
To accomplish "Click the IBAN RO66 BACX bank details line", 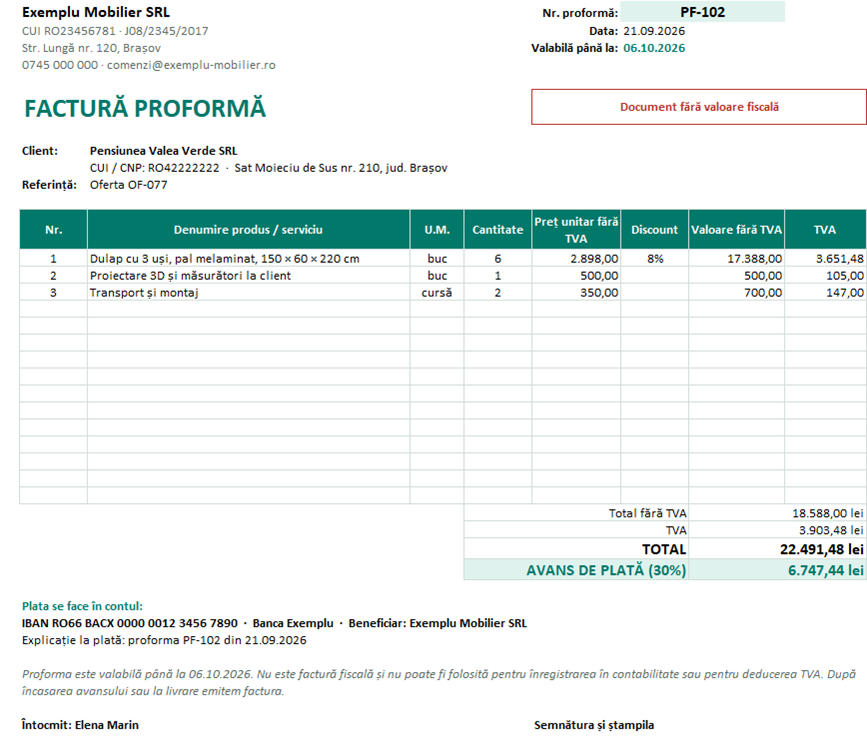I will point(274,623).
